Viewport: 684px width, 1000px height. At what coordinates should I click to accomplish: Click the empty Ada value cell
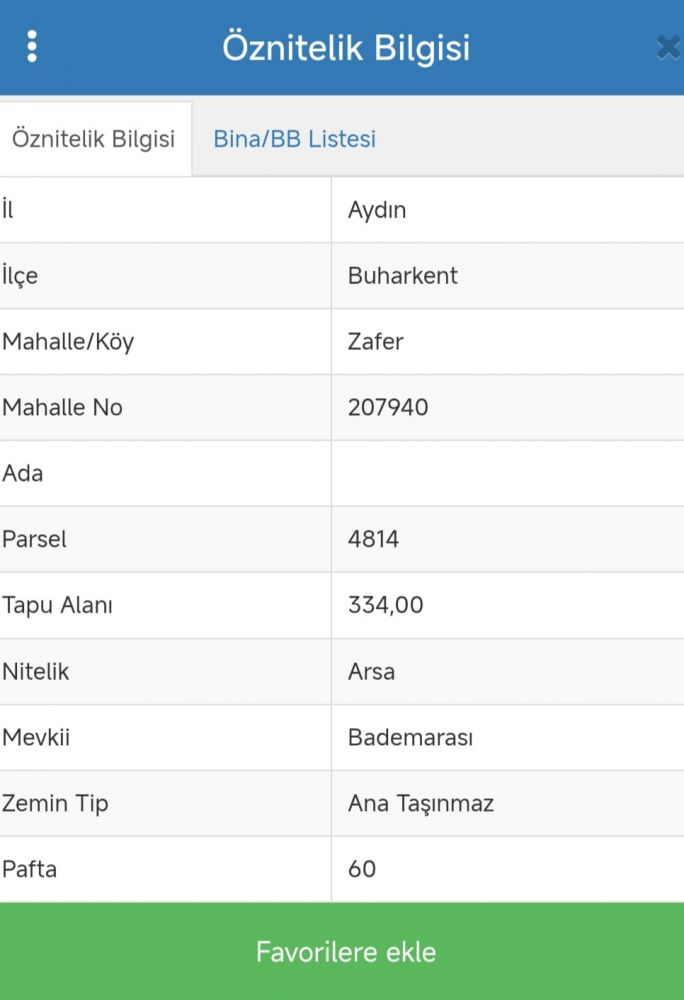(507, 473)
